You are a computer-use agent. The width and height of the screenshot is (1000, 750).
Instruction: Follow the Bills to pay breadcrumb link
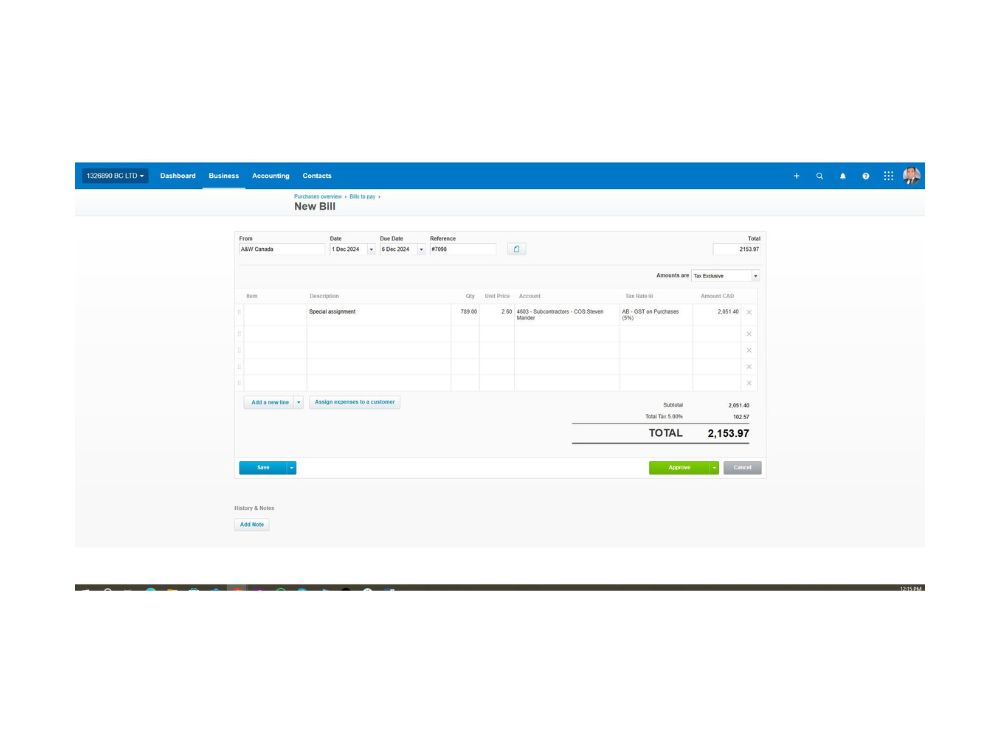point(362,196)
